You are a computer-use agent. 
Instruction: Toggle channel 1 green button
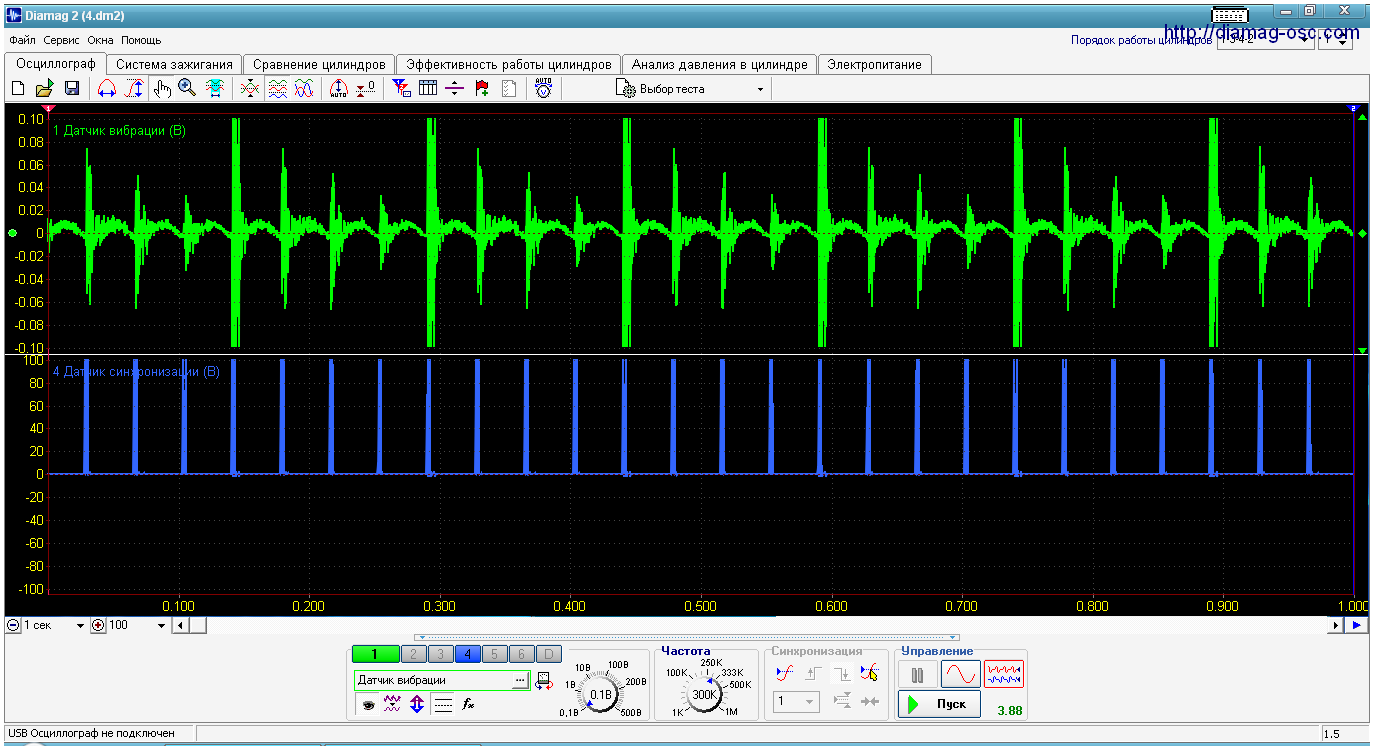tap(375, 654)
